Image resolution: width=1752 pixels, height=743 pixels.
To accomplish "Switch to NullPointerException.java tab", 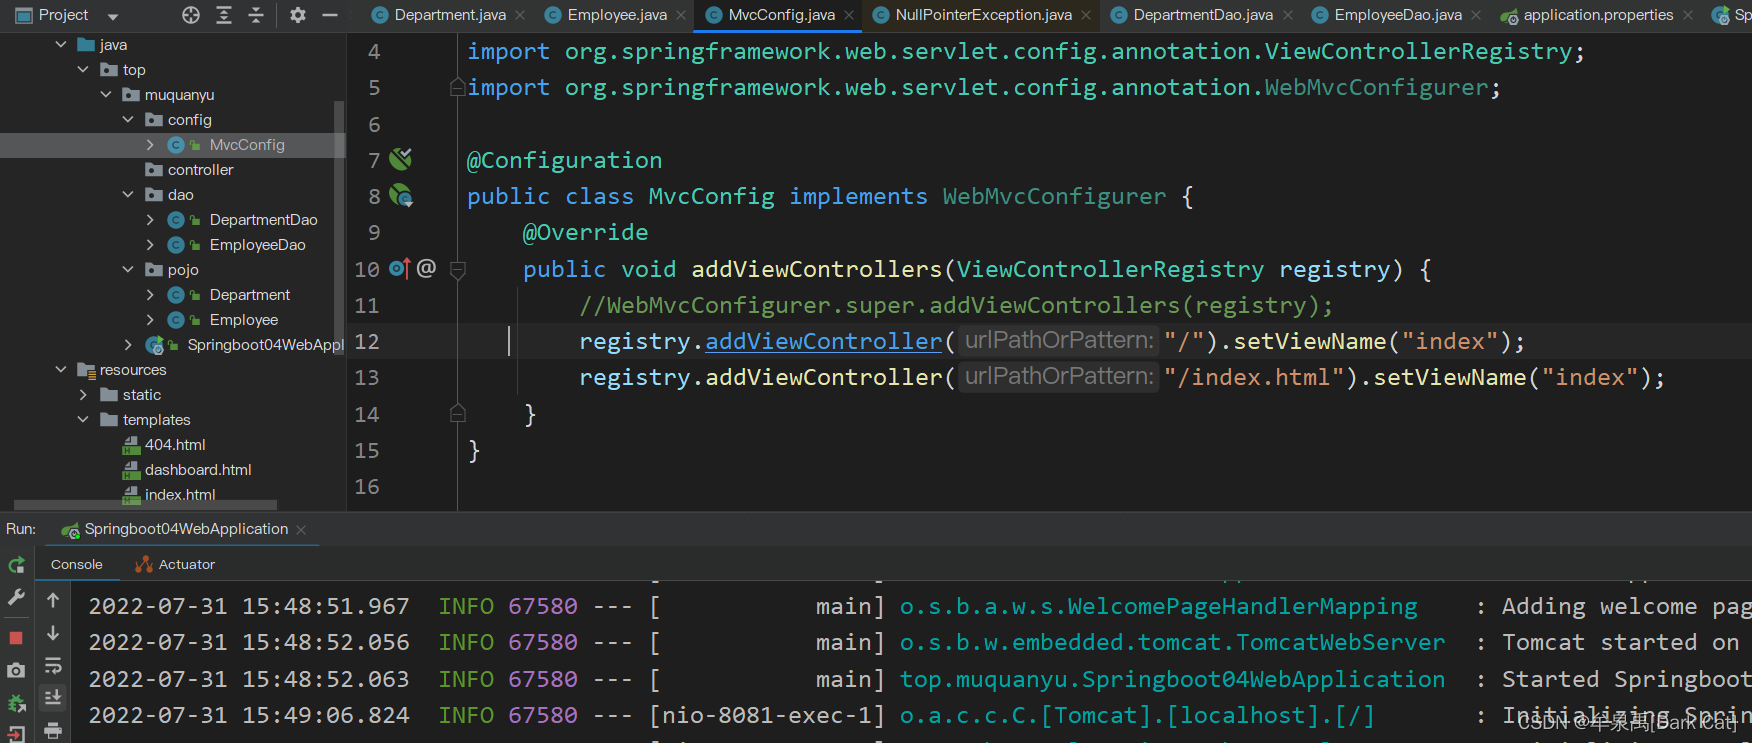I will 983,15.
